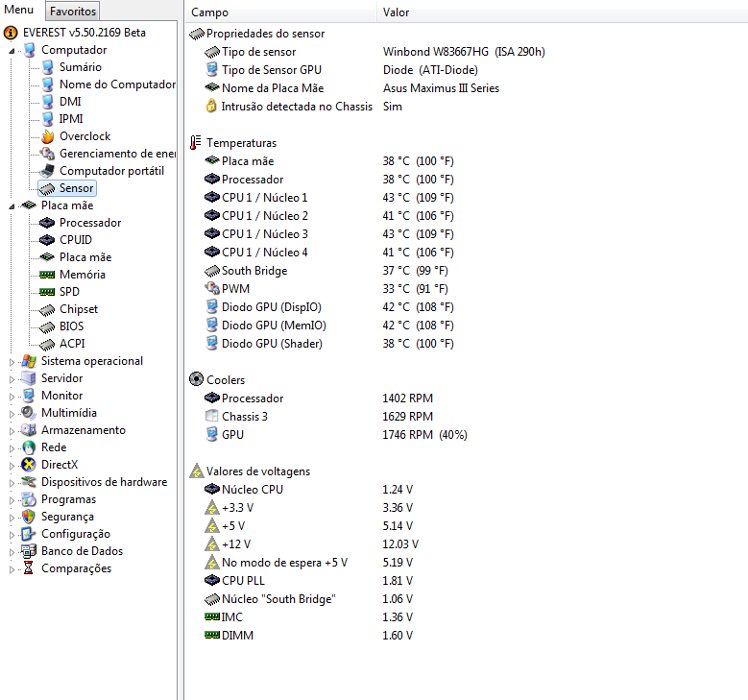
Task: Select the Nome da Placa Mãe row
Action: (x=352, y=88)
